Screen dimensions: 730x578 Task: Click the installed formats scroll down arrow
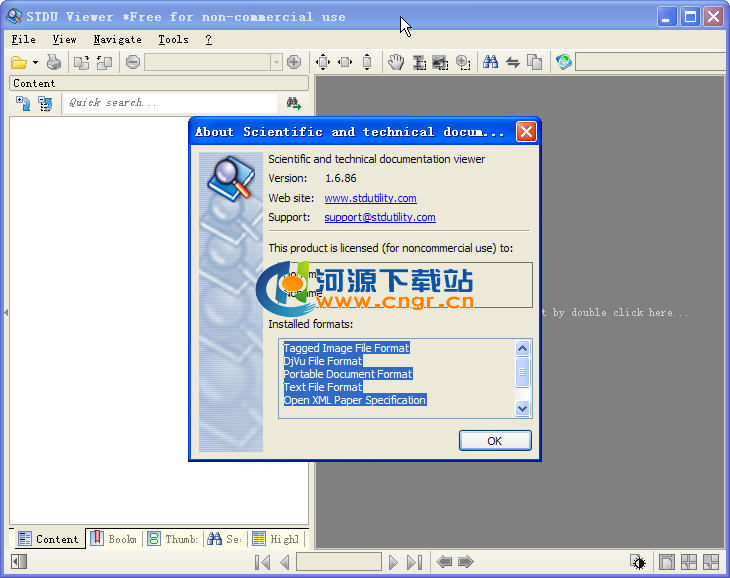(522, 409)
